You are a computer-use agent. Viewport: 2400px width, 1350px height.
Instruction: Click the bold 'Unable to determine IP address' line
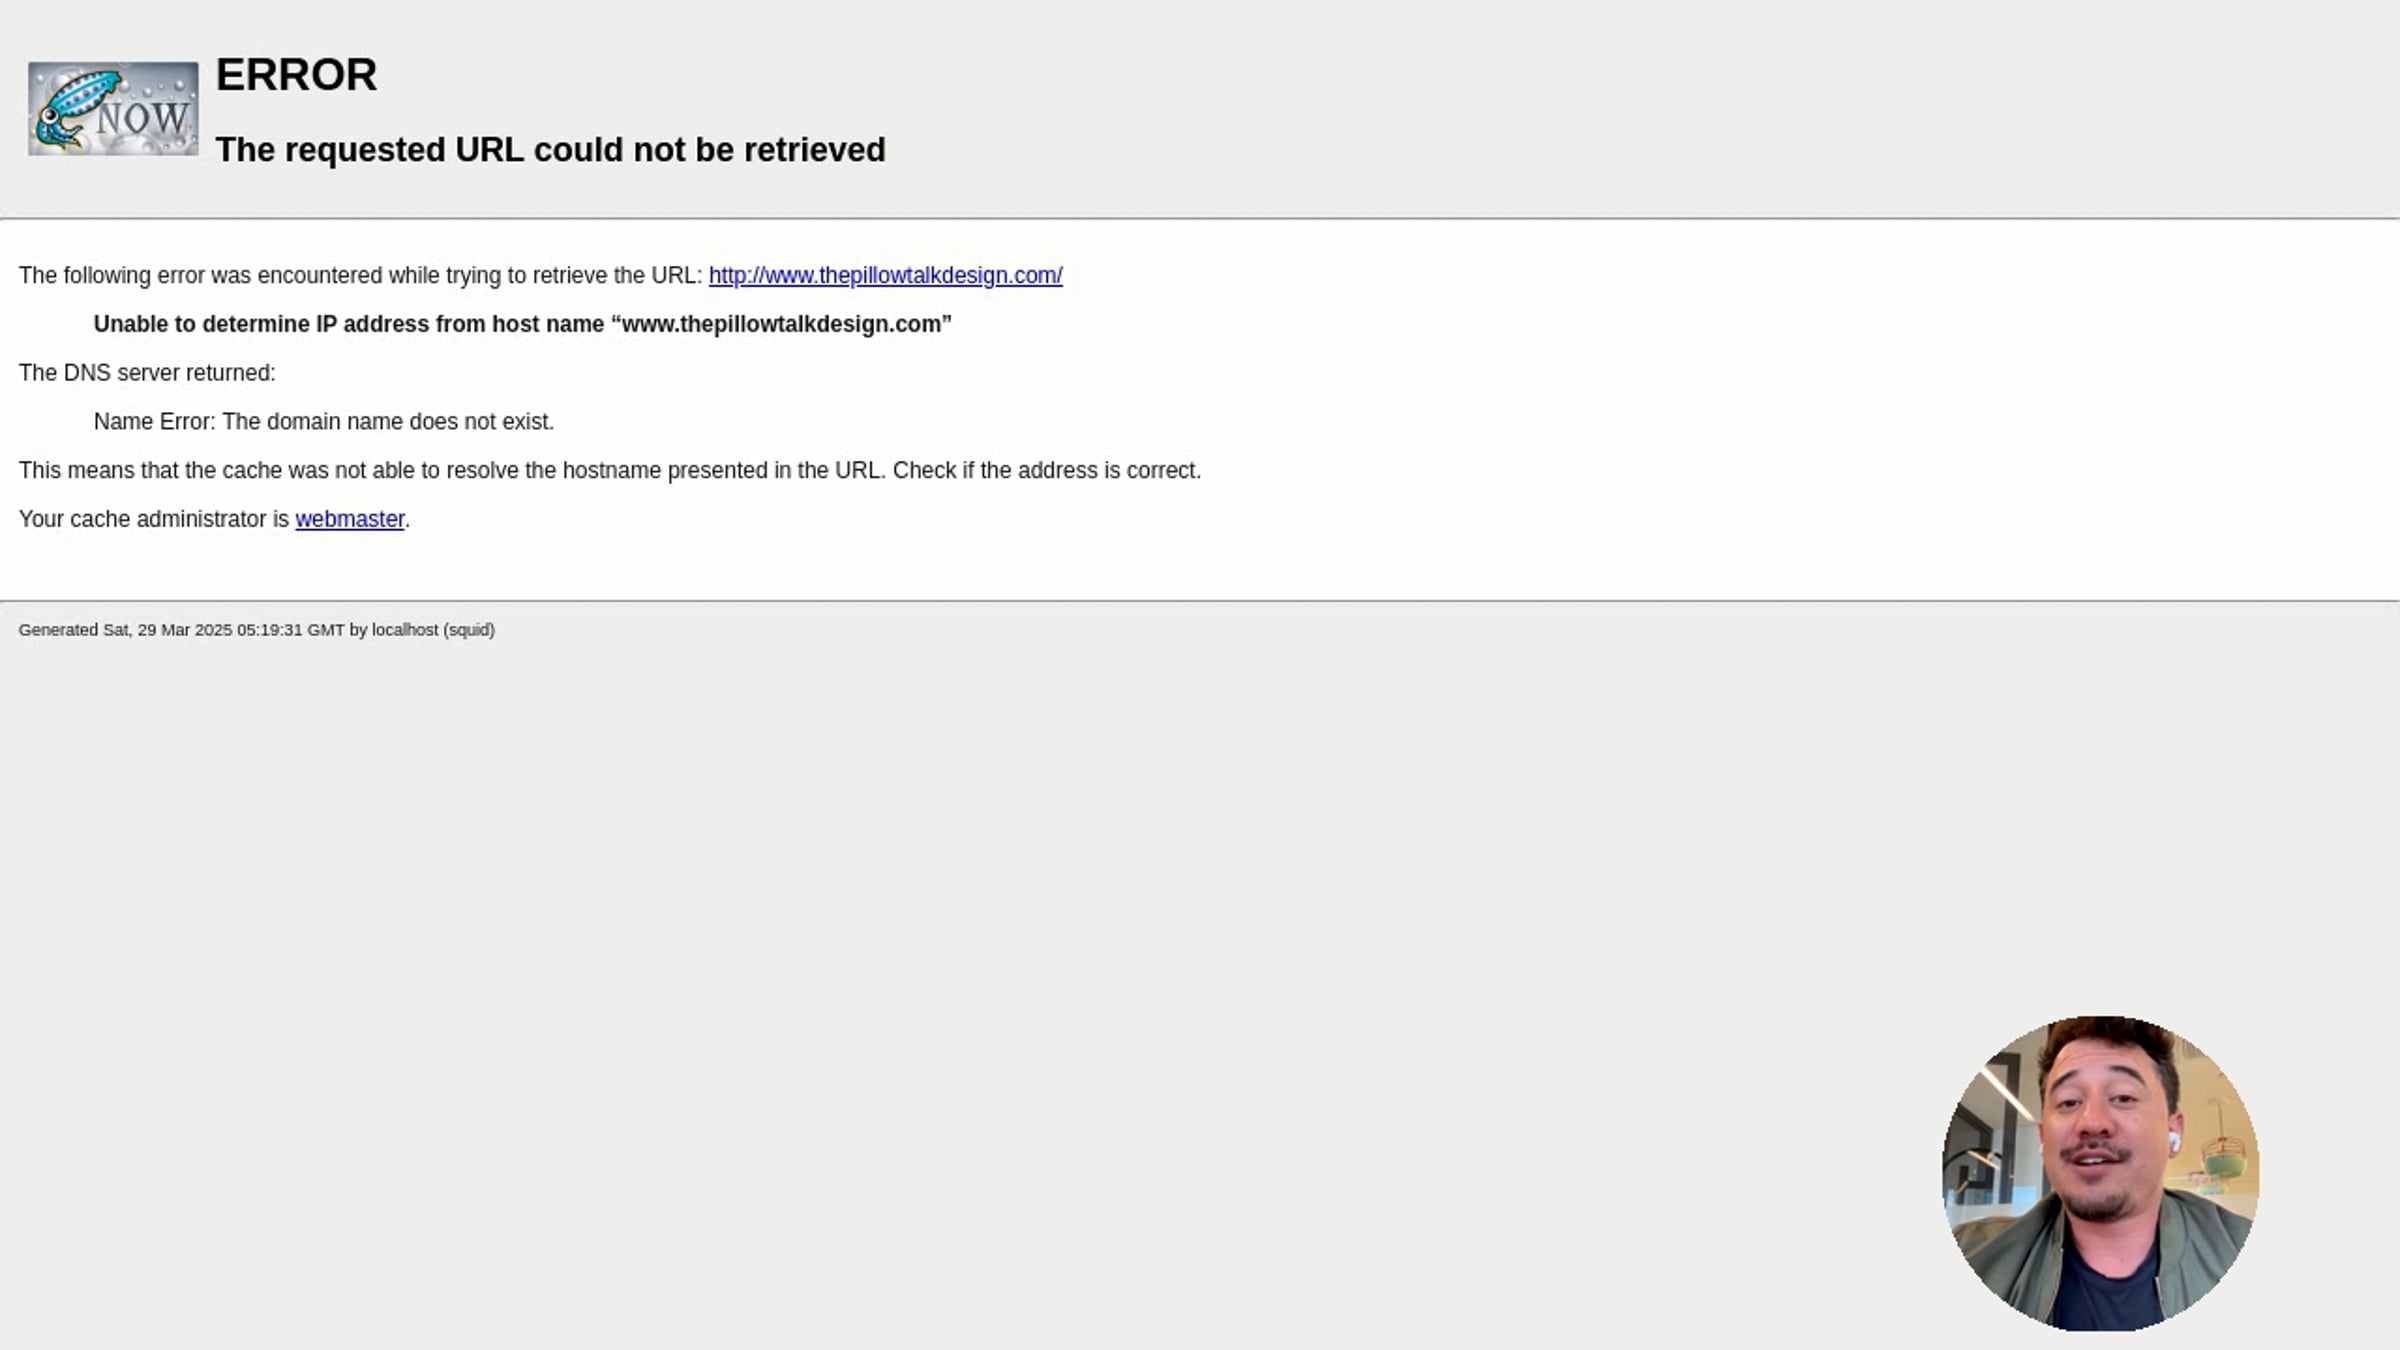(x=522, y=324)
